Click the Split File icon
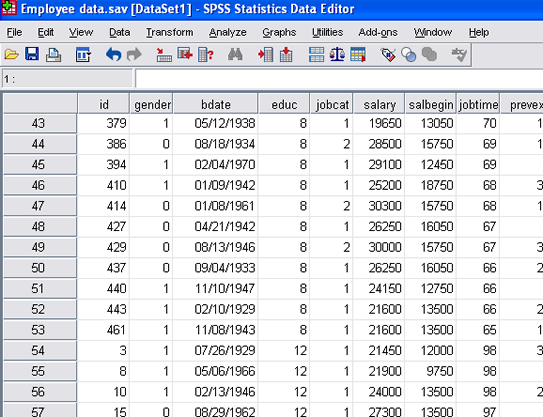 tap(317, 55)
